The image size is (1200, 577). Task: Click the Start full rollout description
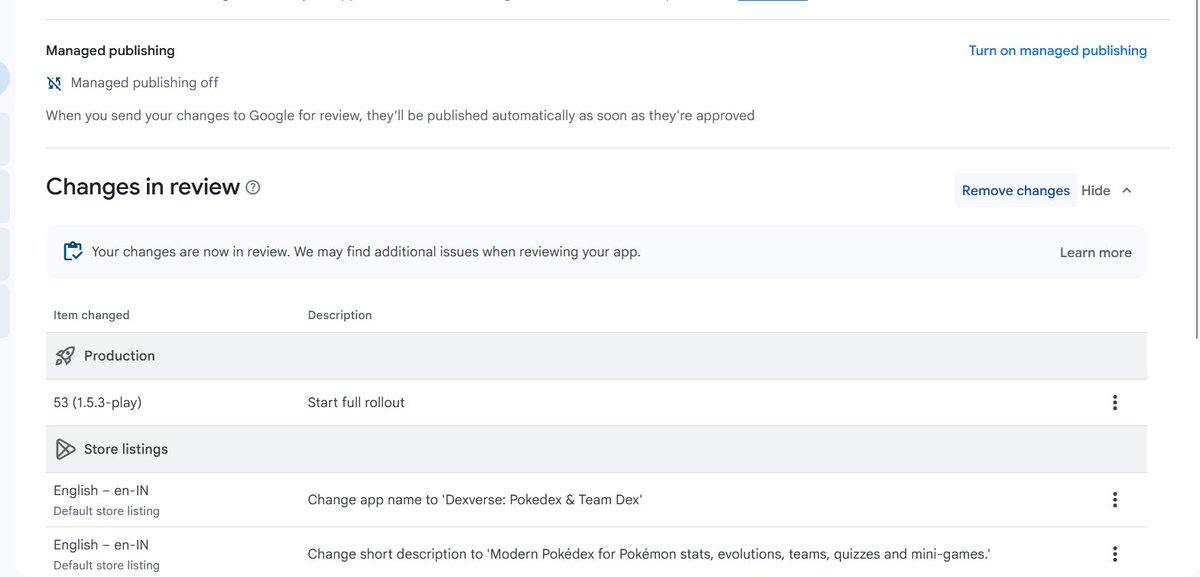[x=356, y=402]
